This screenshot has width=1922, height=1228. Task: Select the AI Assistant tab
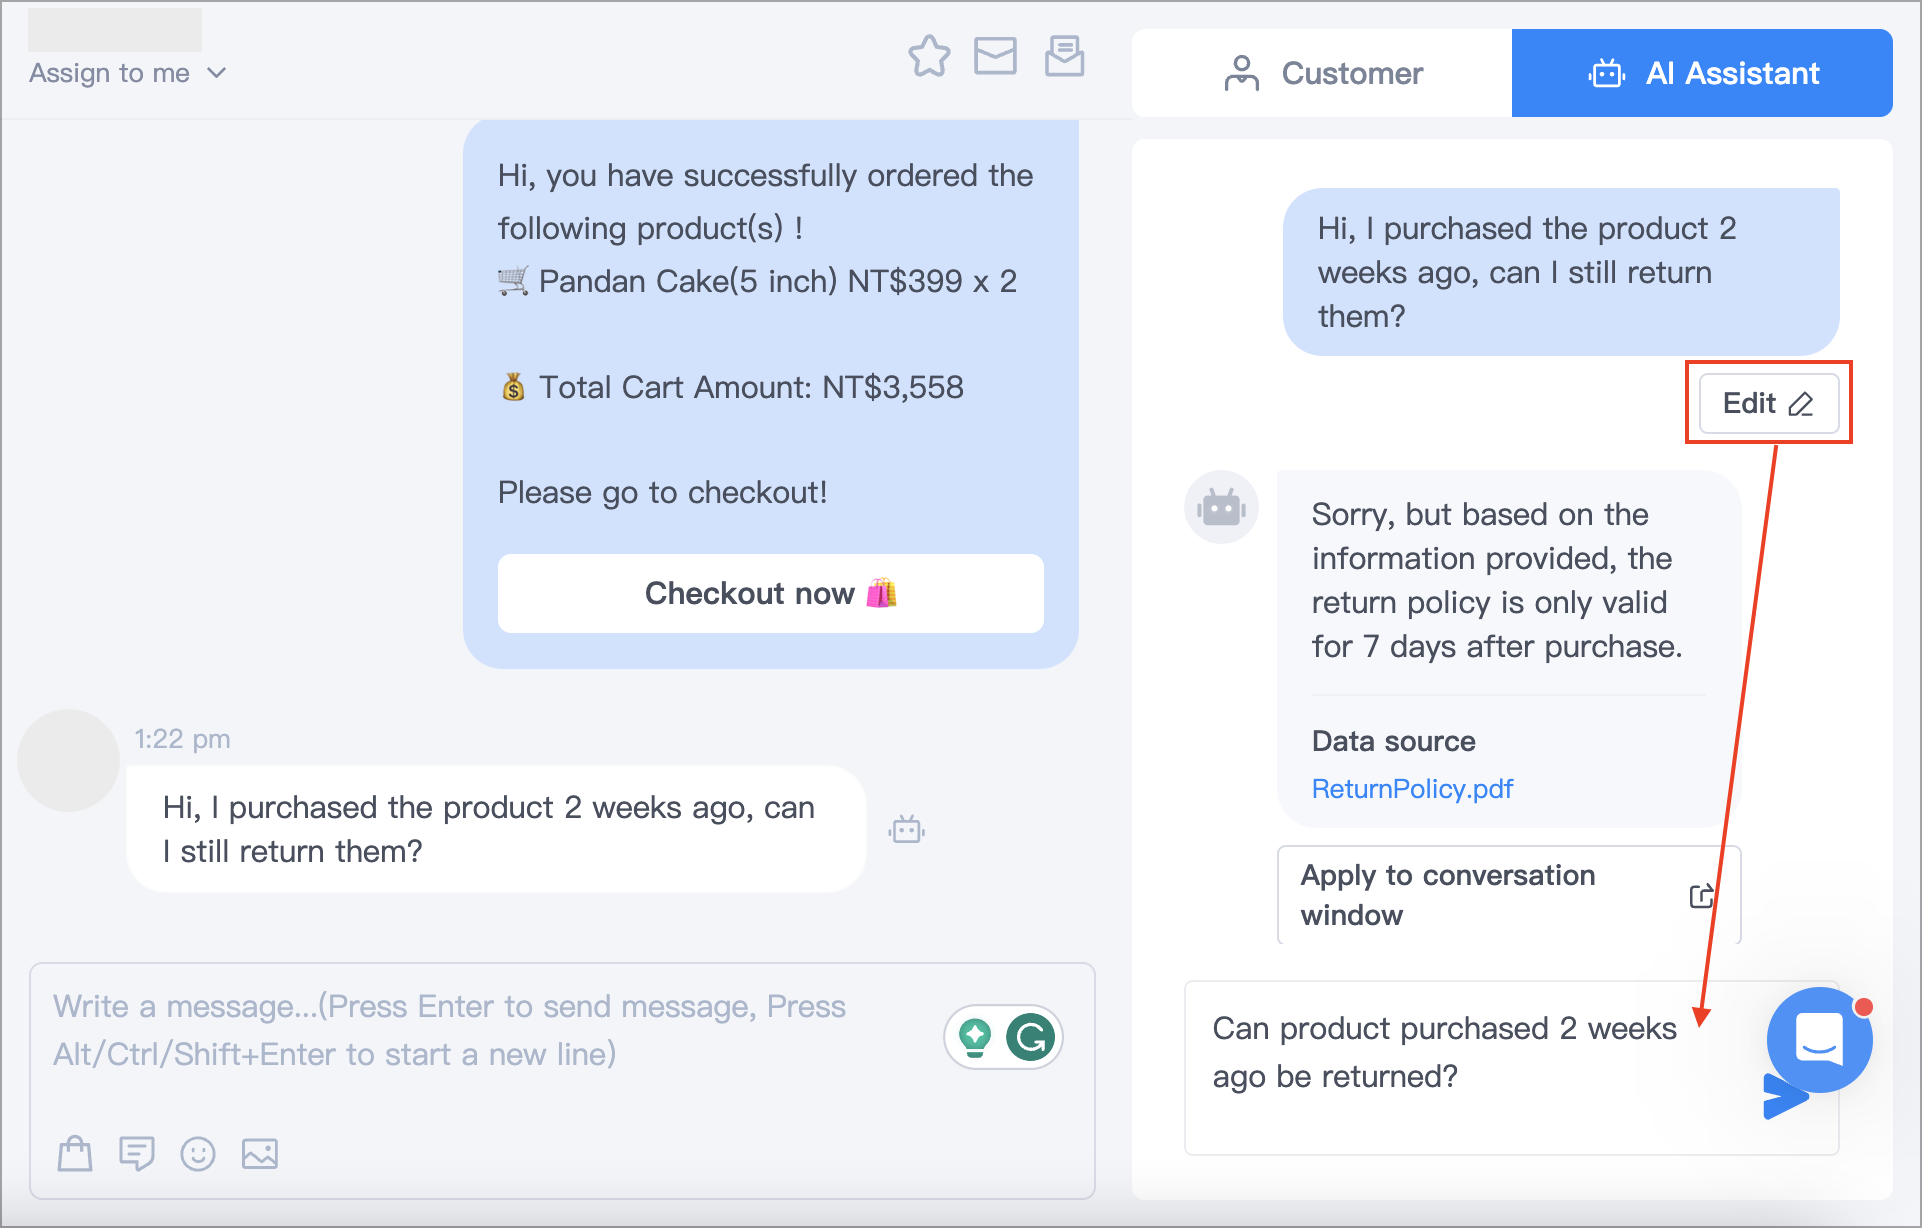coord(1702,73)
